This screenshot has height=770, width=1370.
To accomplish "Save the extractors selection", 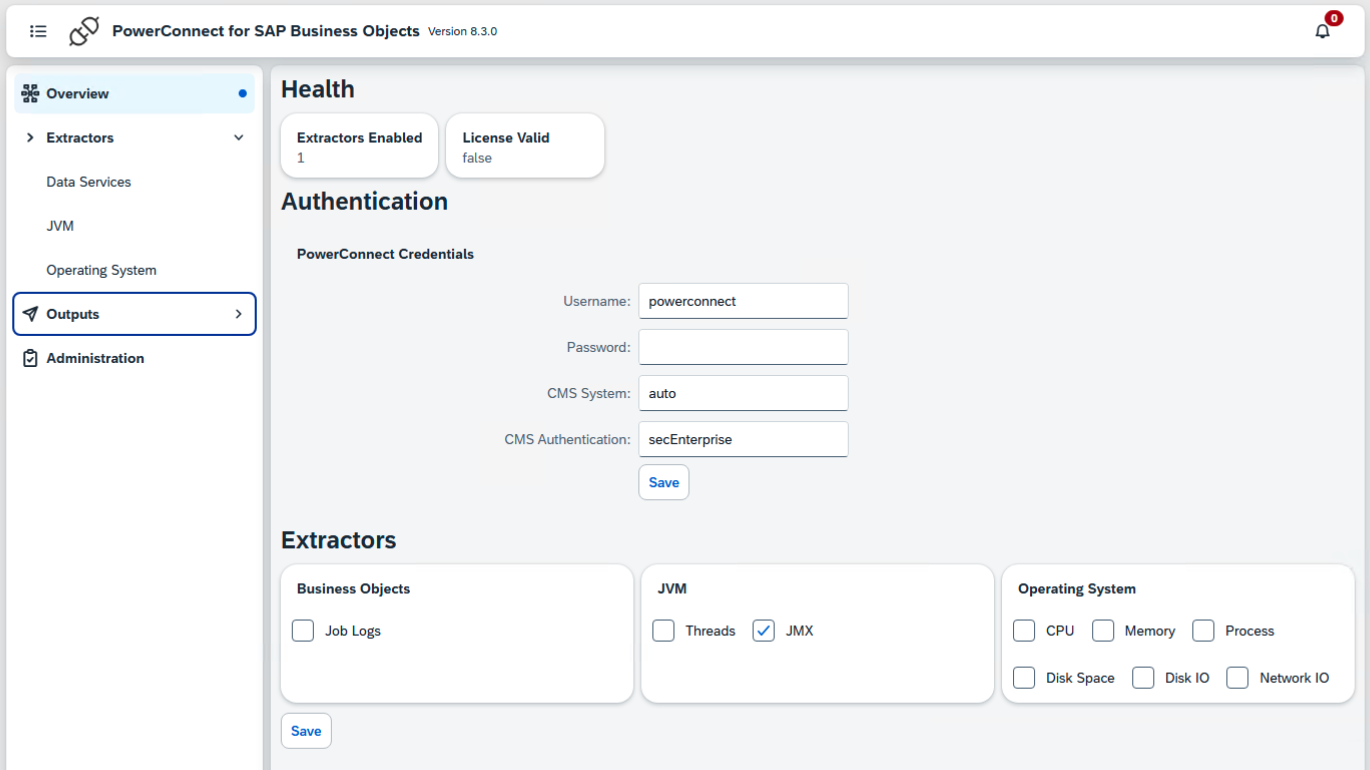I will click(x=306, y=731).
